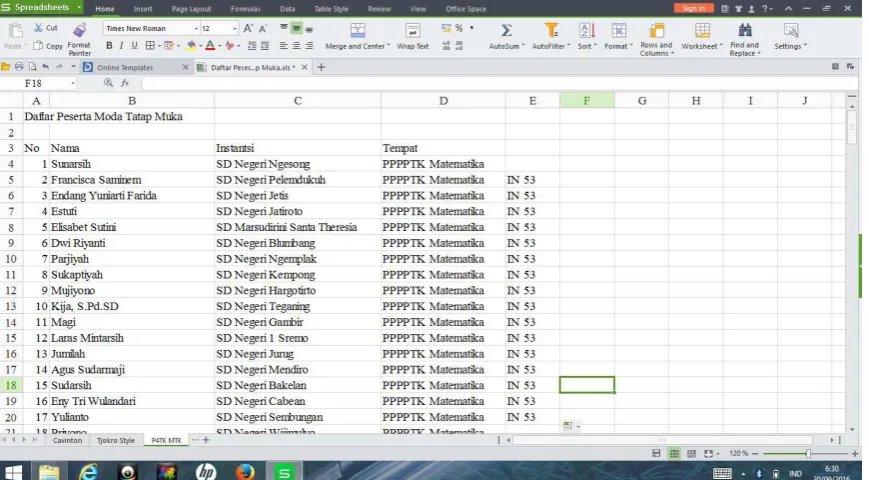The width and height of the screenshot is (869, 480).
Task: Apply percent style to the cell
Action: pos(459,28)
